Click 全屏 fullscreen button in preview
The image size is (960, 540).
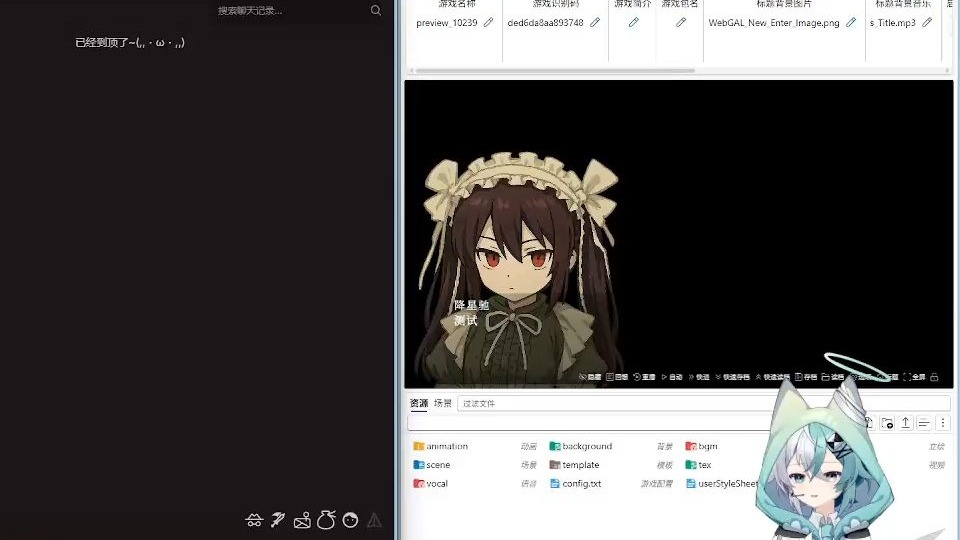(914, 377)
